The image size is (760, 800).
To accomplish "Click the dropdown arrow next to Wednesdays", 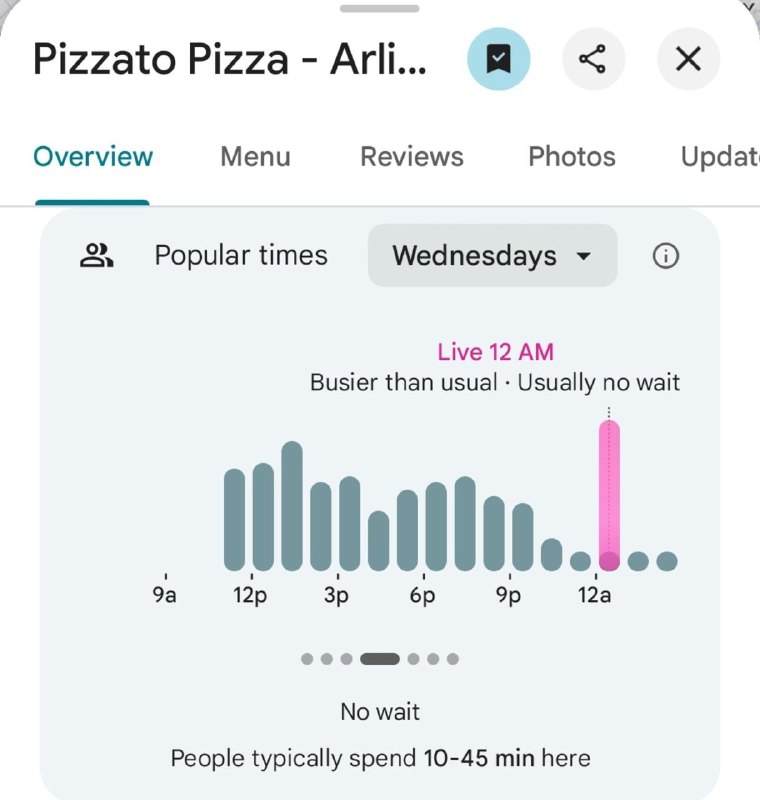I will 584,256.
